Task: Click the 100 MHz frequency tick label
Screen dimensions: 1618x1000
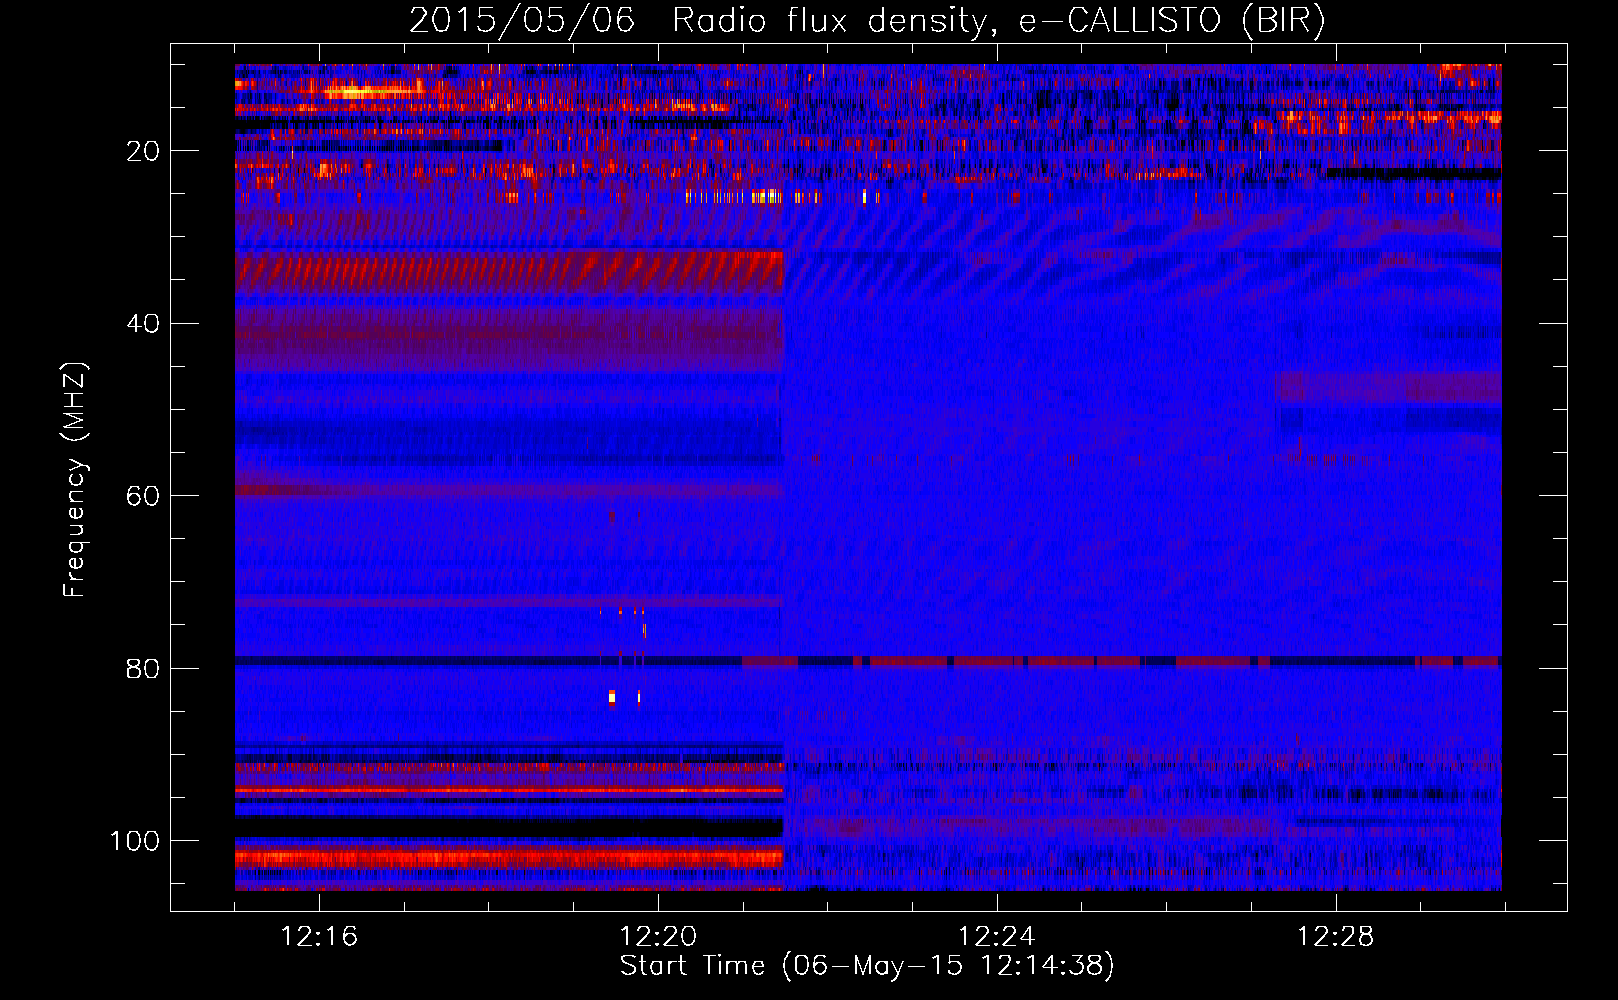Action: click(x=135, y=841)
